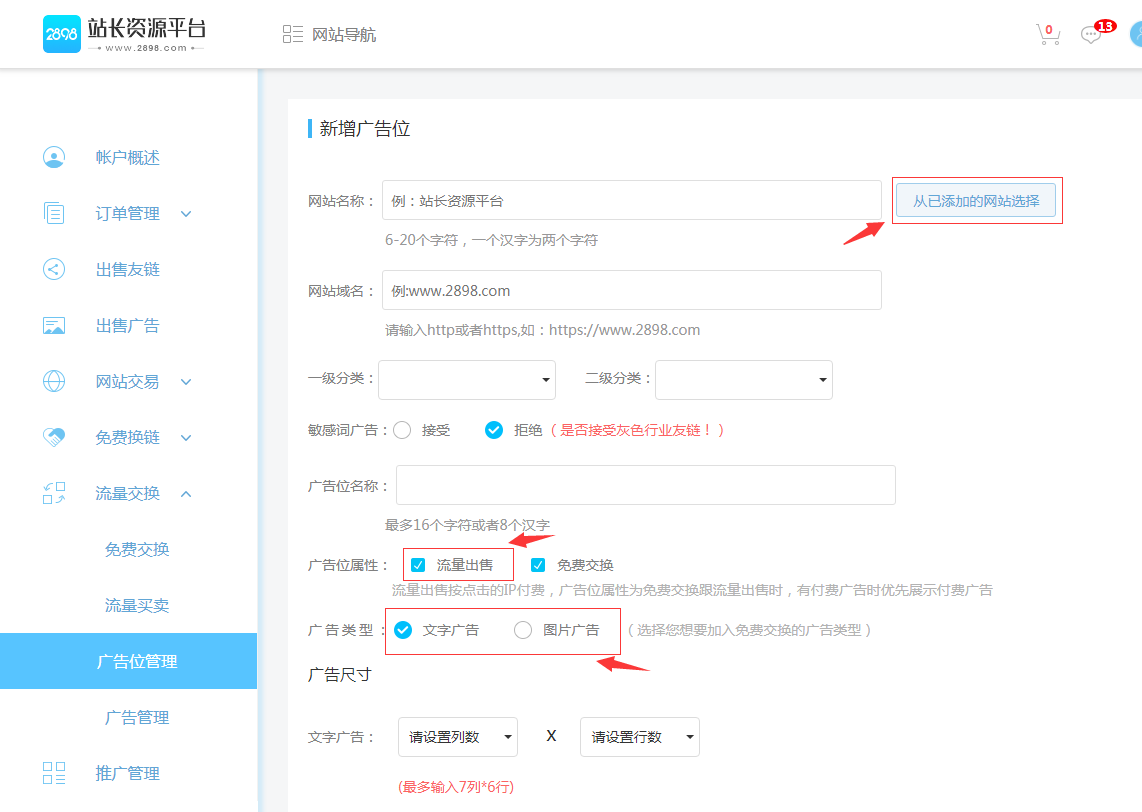This screenshot has width=1142, height=812.
Task: Uncheck the 免费交换 checkbox
Action: tap(538, 565)
